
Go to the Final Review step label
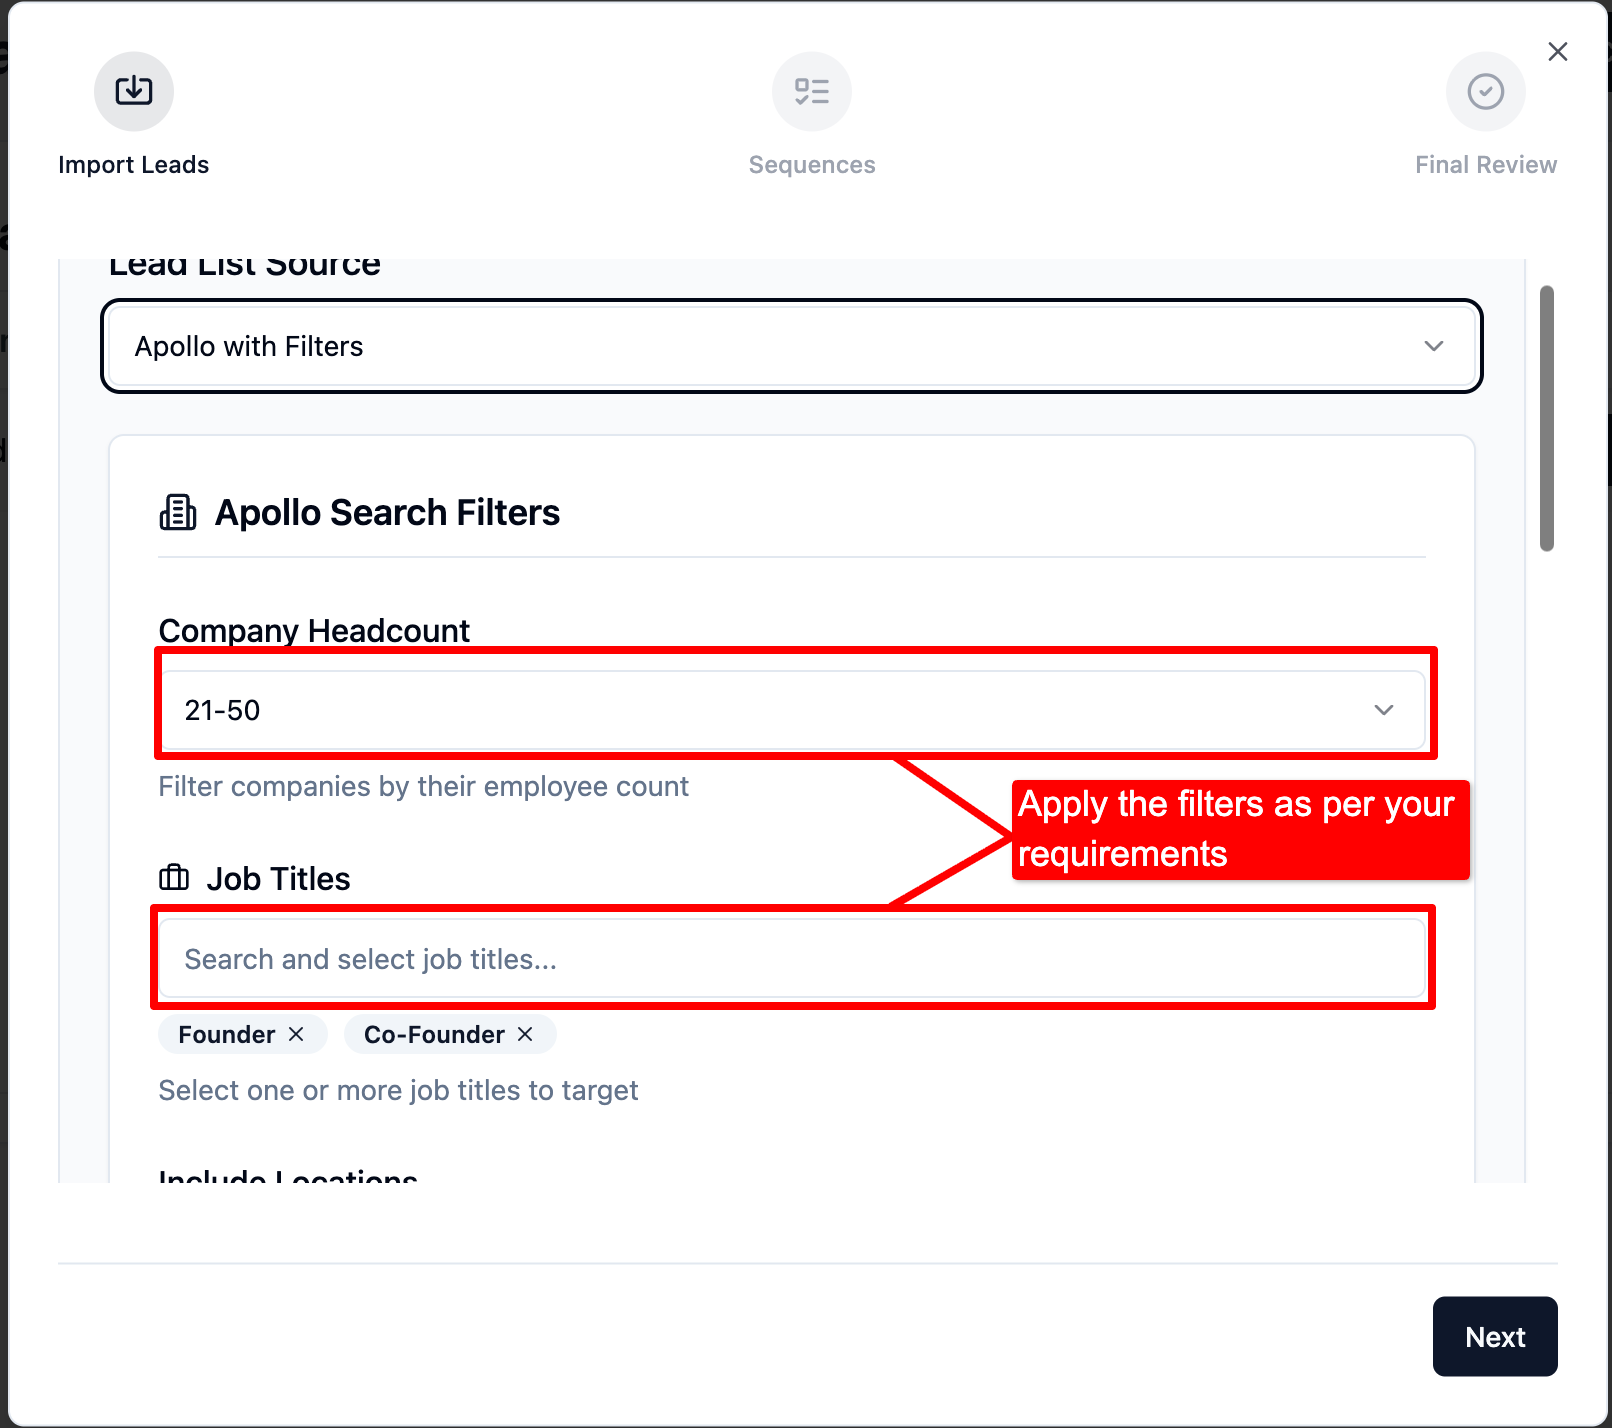point(1485,165)
